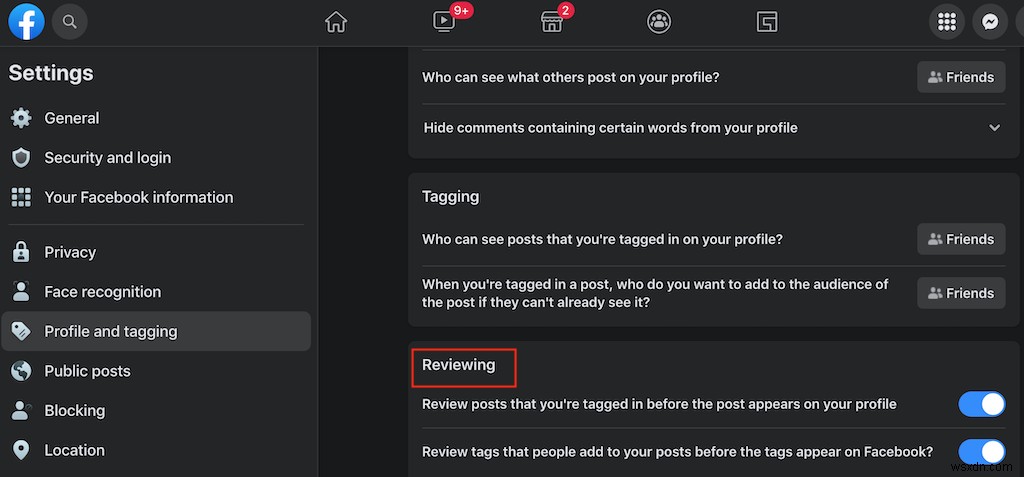Open Blocking settings section
This screenshot has width=1024, height=477.
(156, 410)
